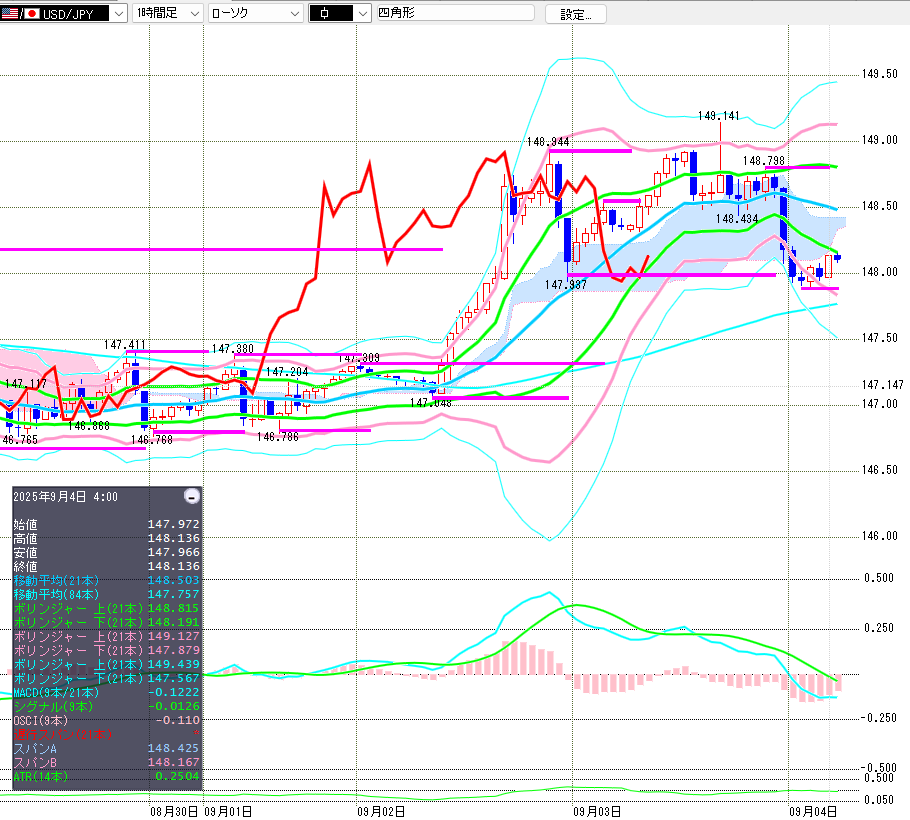The image size is (910, 820).
Task: Click the 147.937 low price label
Action: tap(565, 284)
